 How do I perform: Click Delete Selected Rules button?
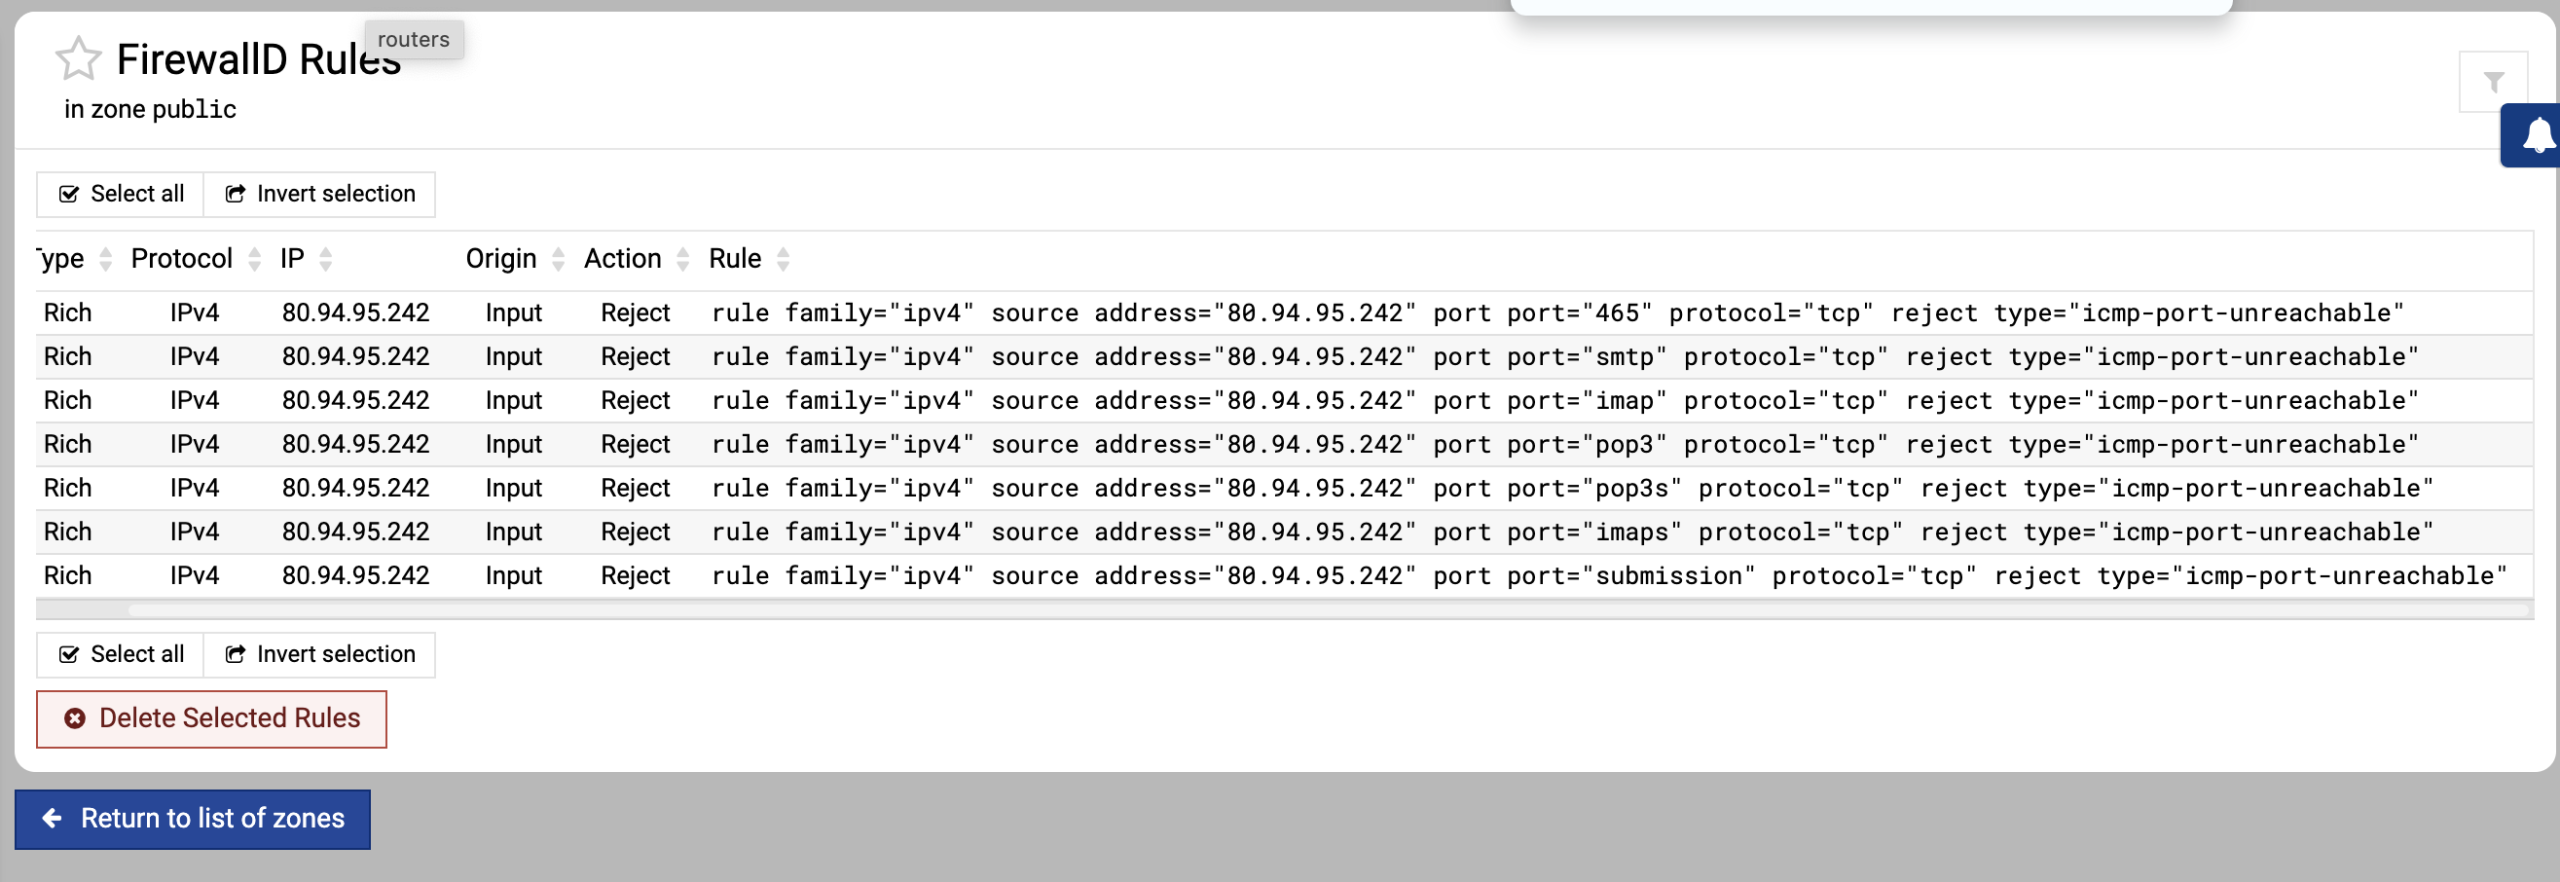tap(212, 719)
